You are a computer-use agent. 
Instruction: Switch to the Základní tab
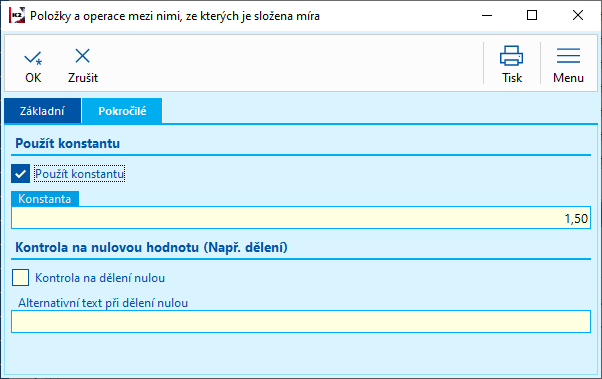click(43, 111)
